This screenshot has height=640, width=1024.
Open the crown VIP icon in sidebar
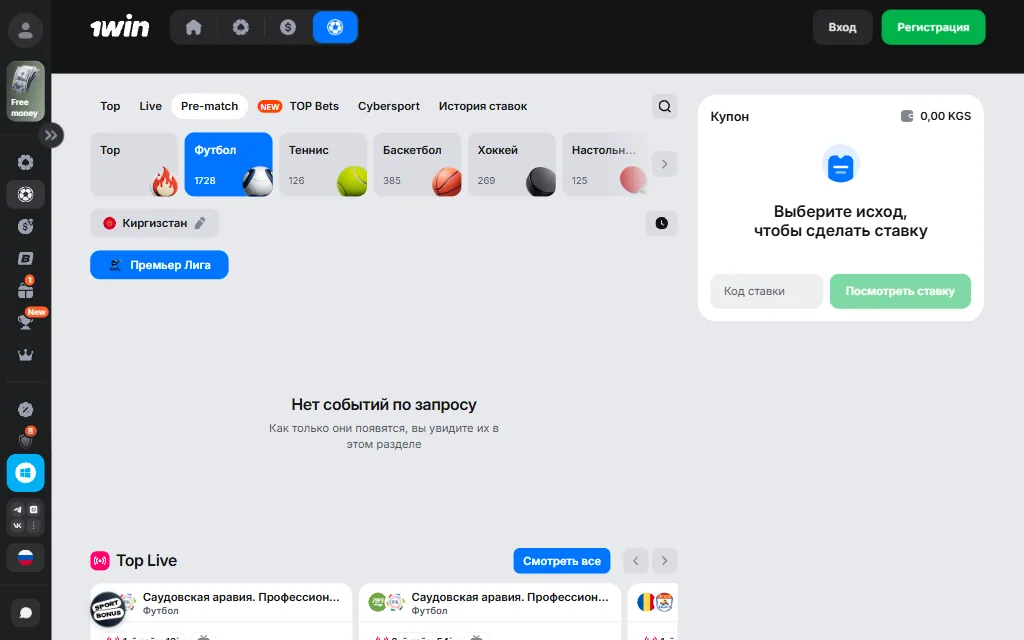(25, 355)
